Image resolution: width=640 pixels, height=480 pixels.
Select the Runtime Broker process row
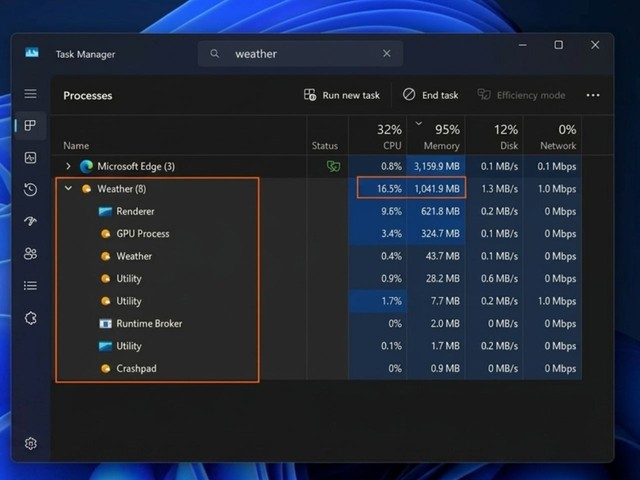point(318,323)
